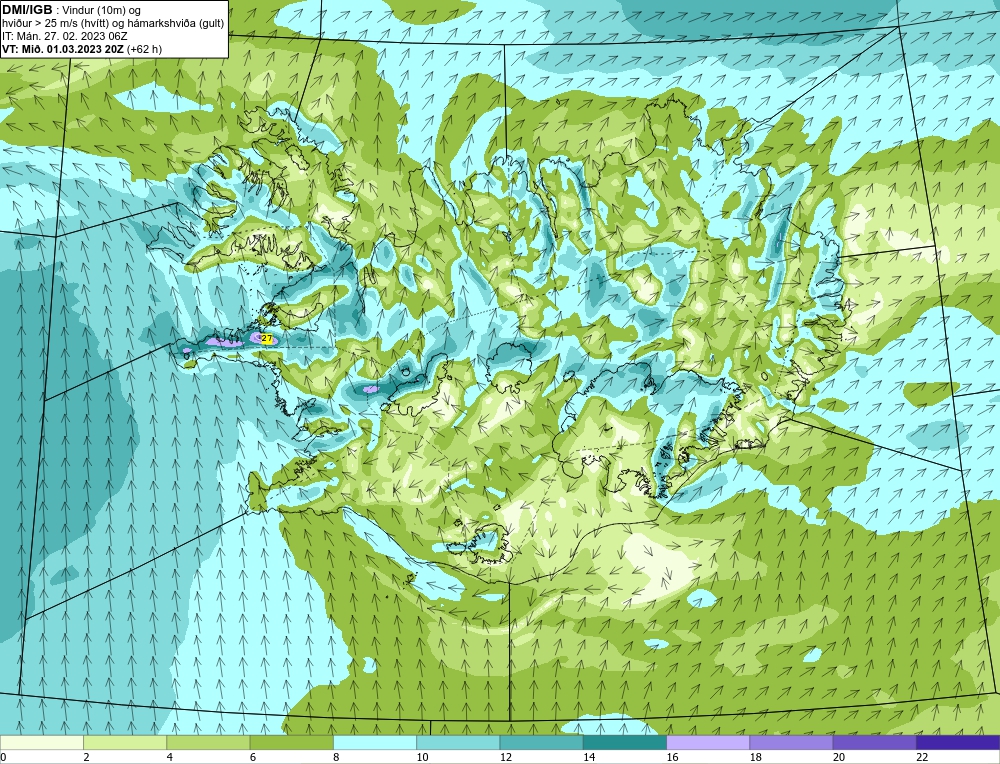Click the legend scale value 2

click(86, 757)
